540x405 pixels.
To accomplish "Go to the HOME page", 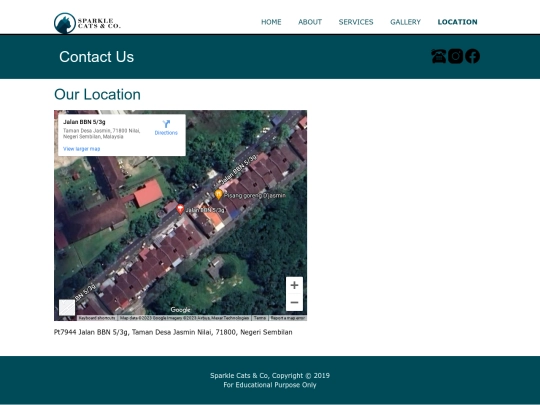I will [x=271, y=22].
